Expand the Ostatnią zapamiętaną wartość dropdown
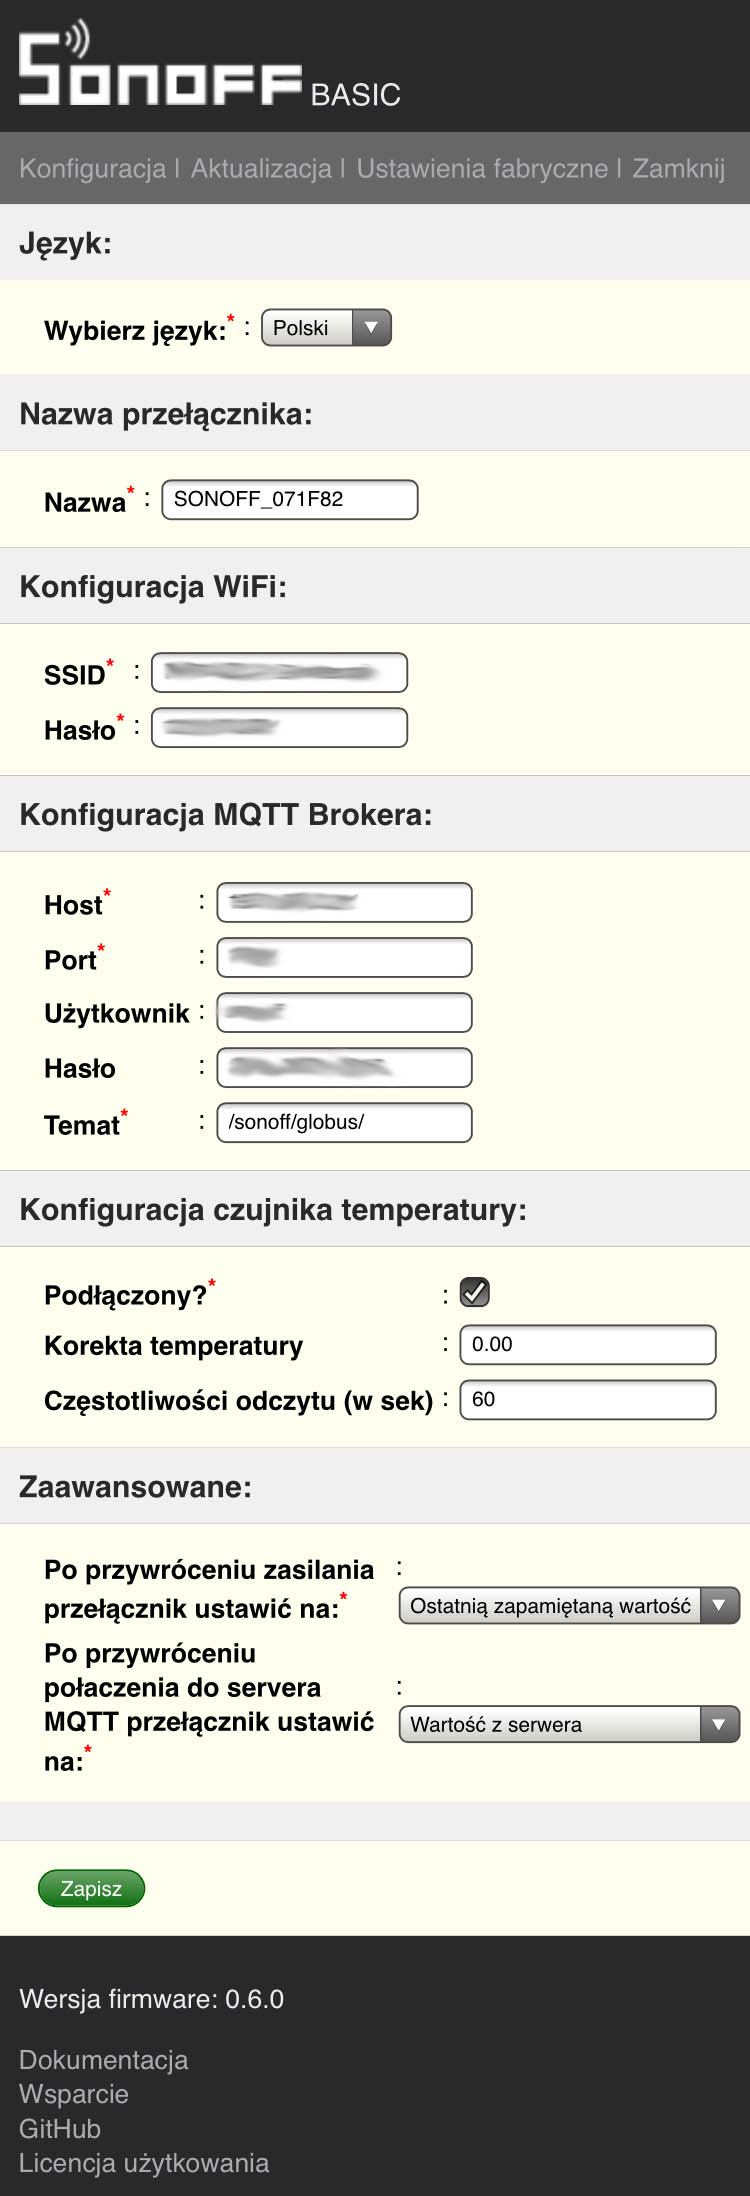Image resolution: width=750 pixels, height=2196 pixels. (568, 1606)
